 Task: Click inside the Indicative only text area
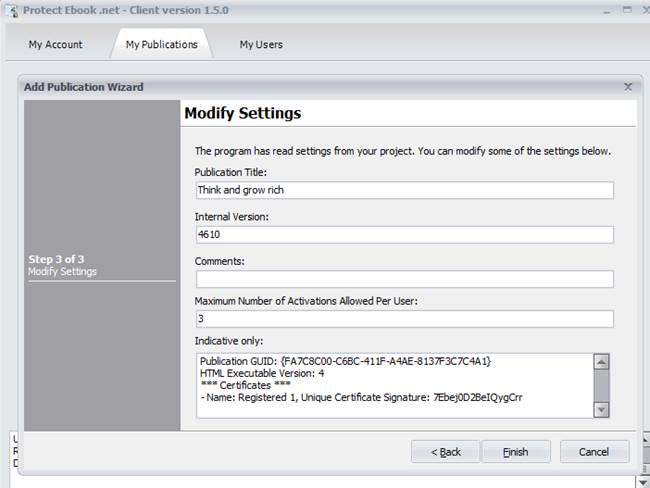[x=395, y=386]
